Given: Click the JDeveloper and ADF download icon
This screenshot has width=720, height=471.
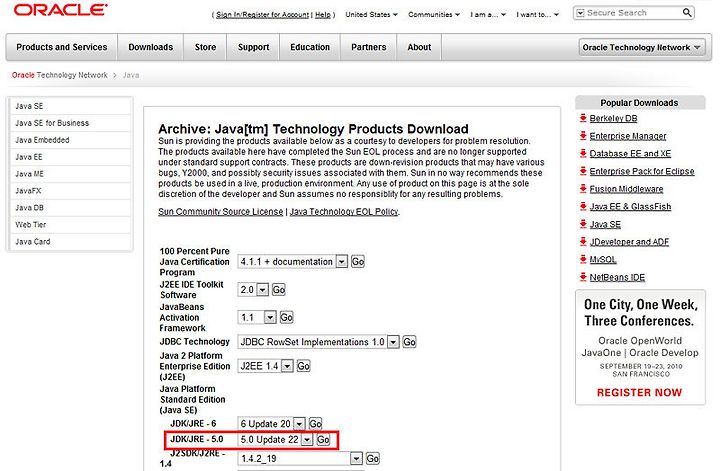Looking at the screenshot, I should [583, 241].
